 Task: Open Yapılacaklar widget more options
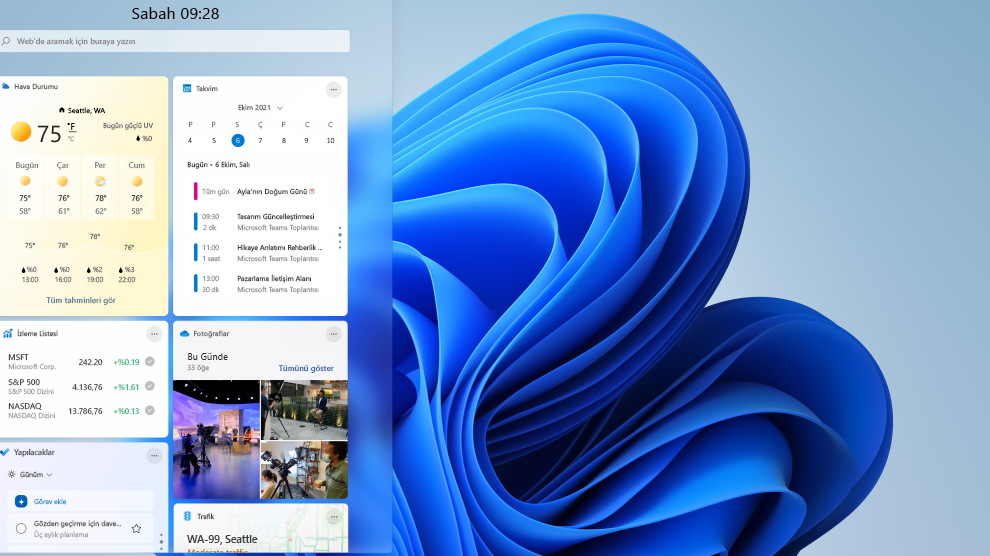click(154, 455)
